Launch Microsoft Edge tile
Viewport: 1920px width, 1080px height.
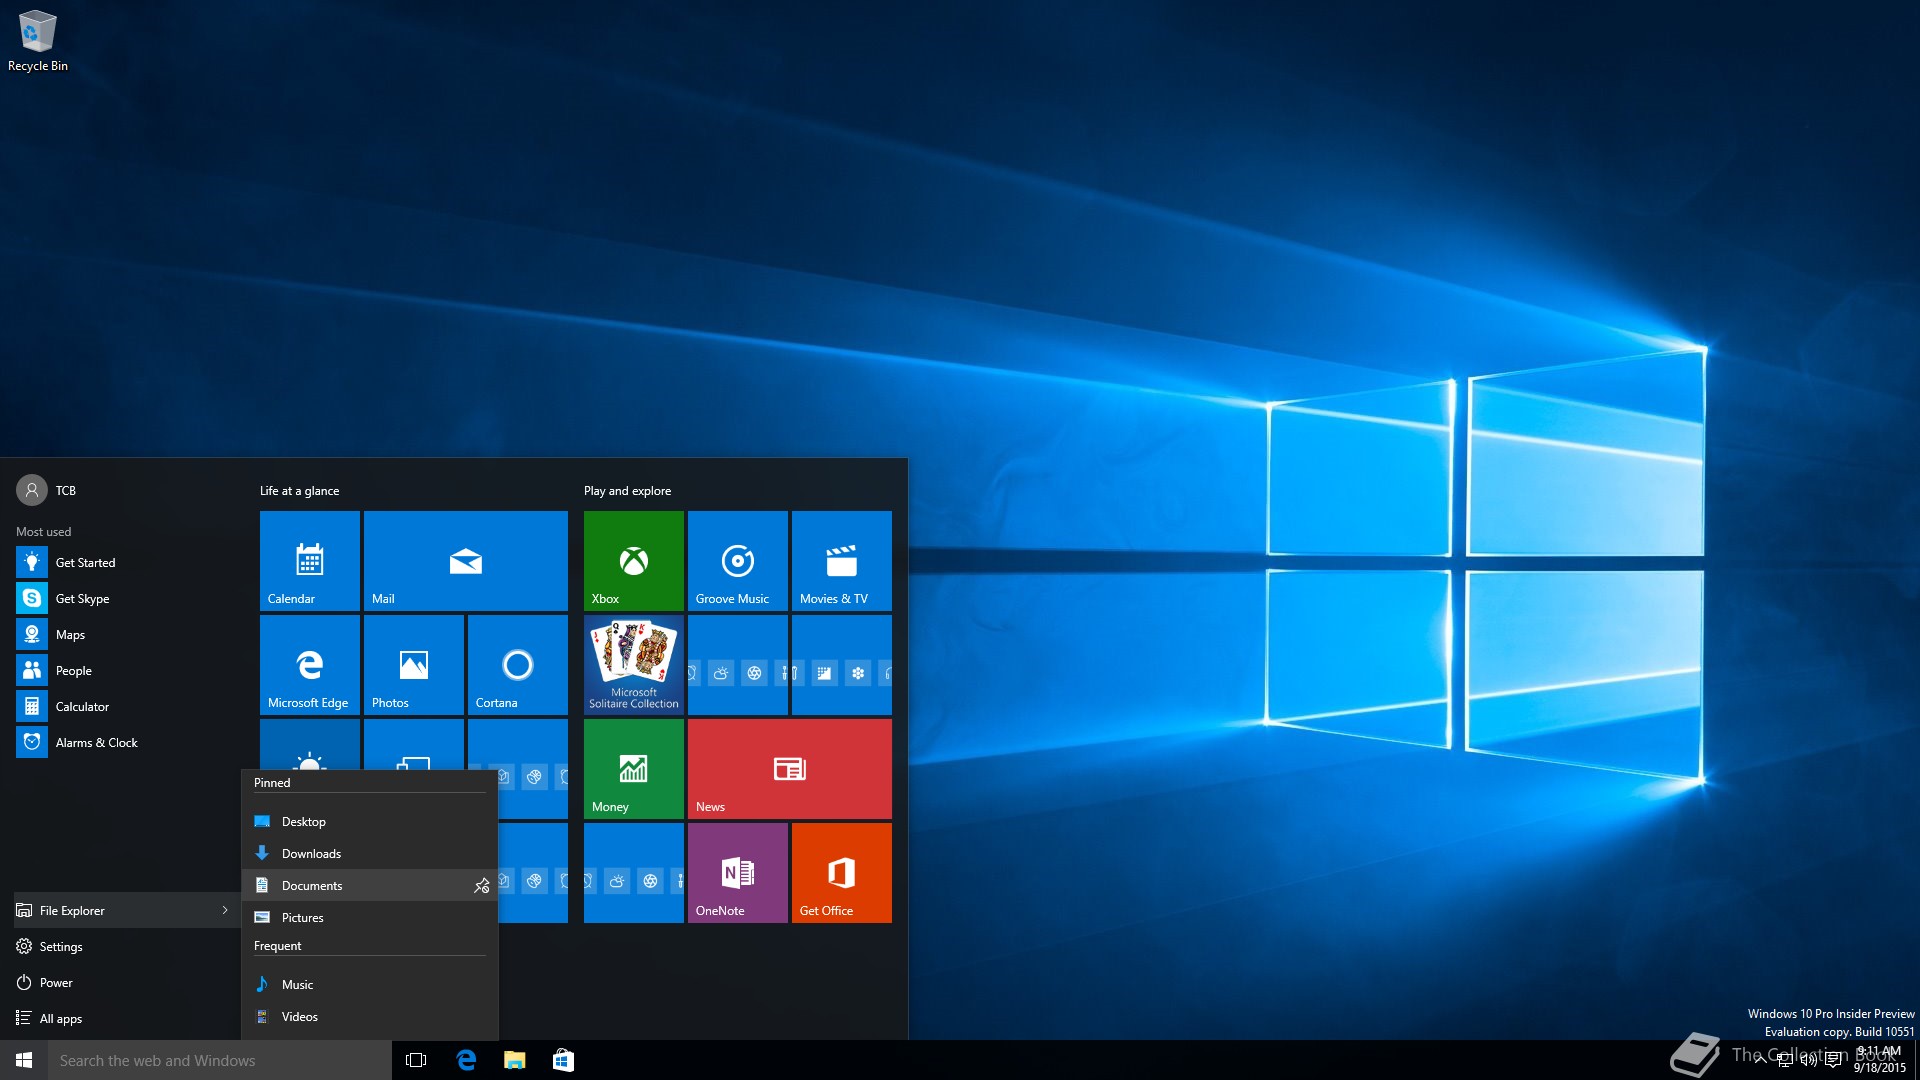pos(309,665)
